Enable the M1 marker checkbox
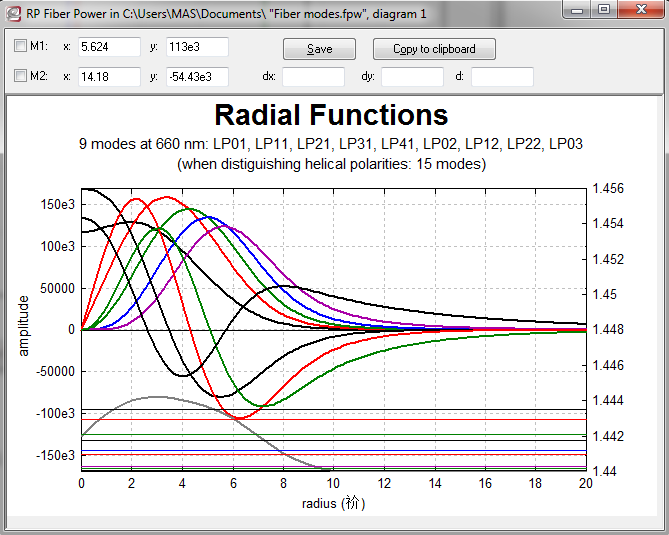Image resolution: width=669 pixels, height=535 pixels. (x=21, y=47)
